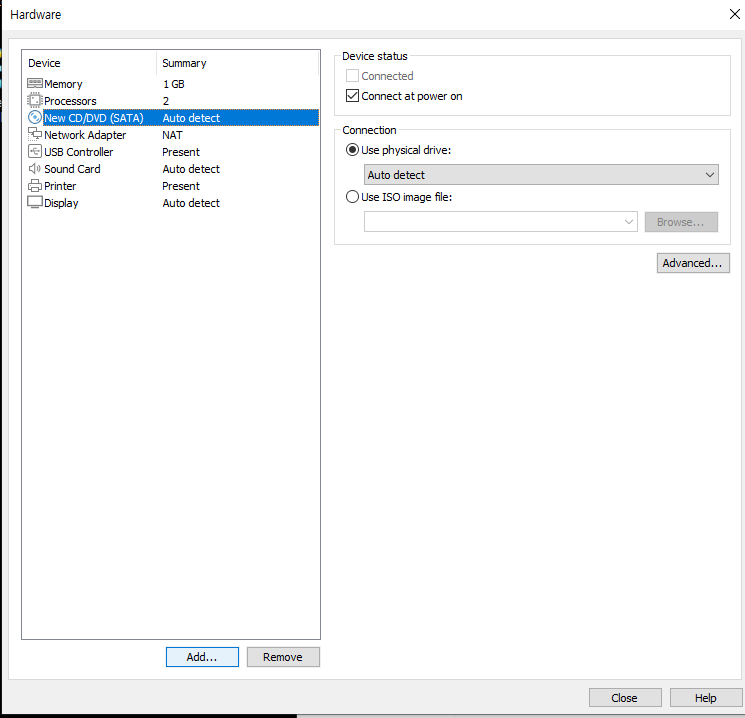Select Use physical drive option
Viewport: 745px width, 718px height.
[352, 150]
